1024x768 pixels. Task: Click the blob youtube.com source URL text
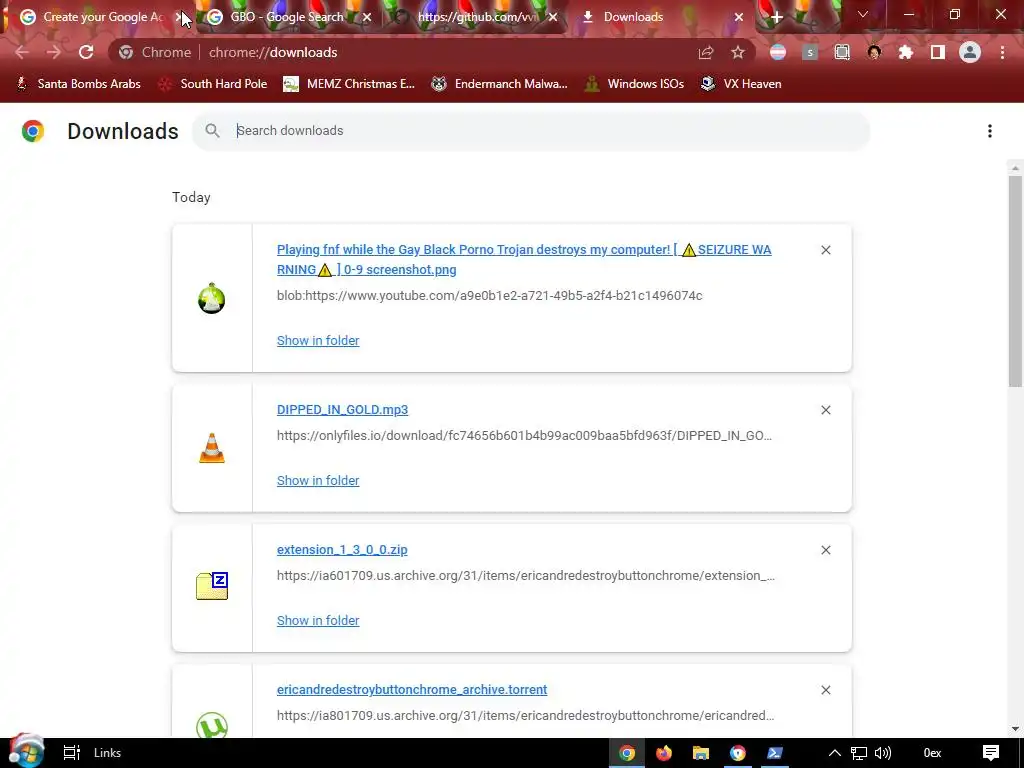(490, 296)
